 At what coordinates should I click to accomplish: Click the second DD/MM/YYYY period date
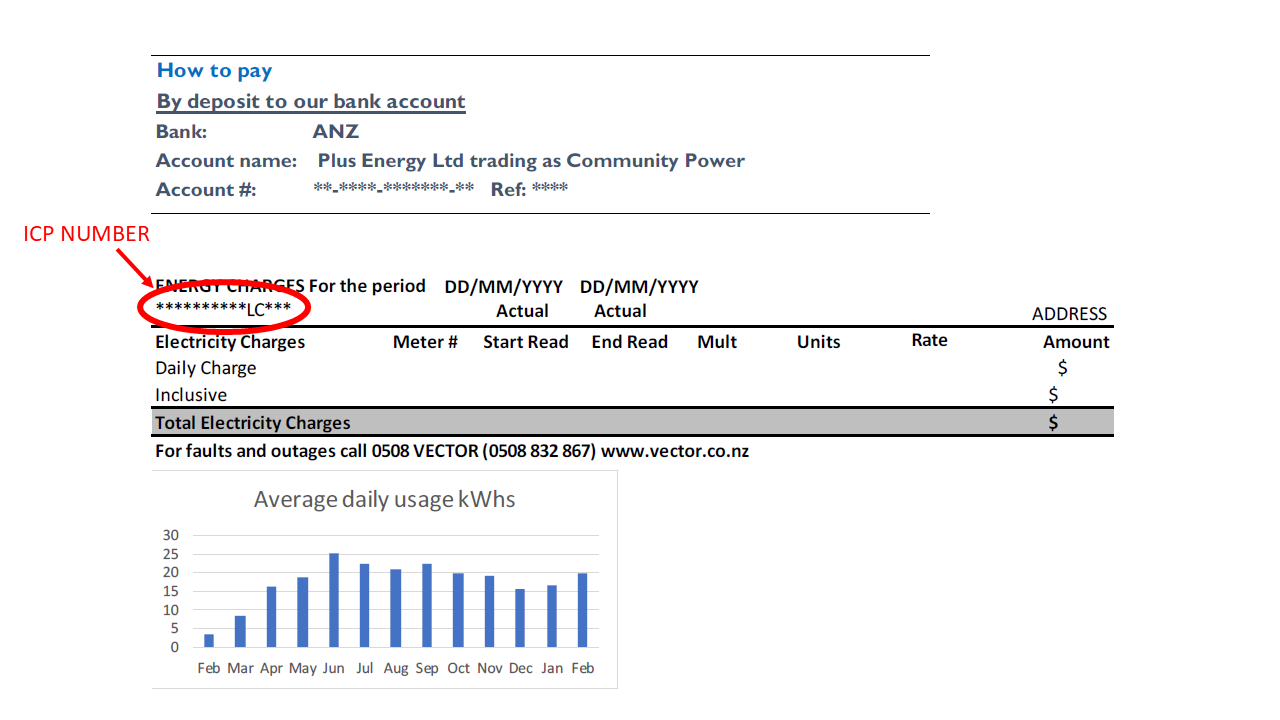(x=638, y=287)
